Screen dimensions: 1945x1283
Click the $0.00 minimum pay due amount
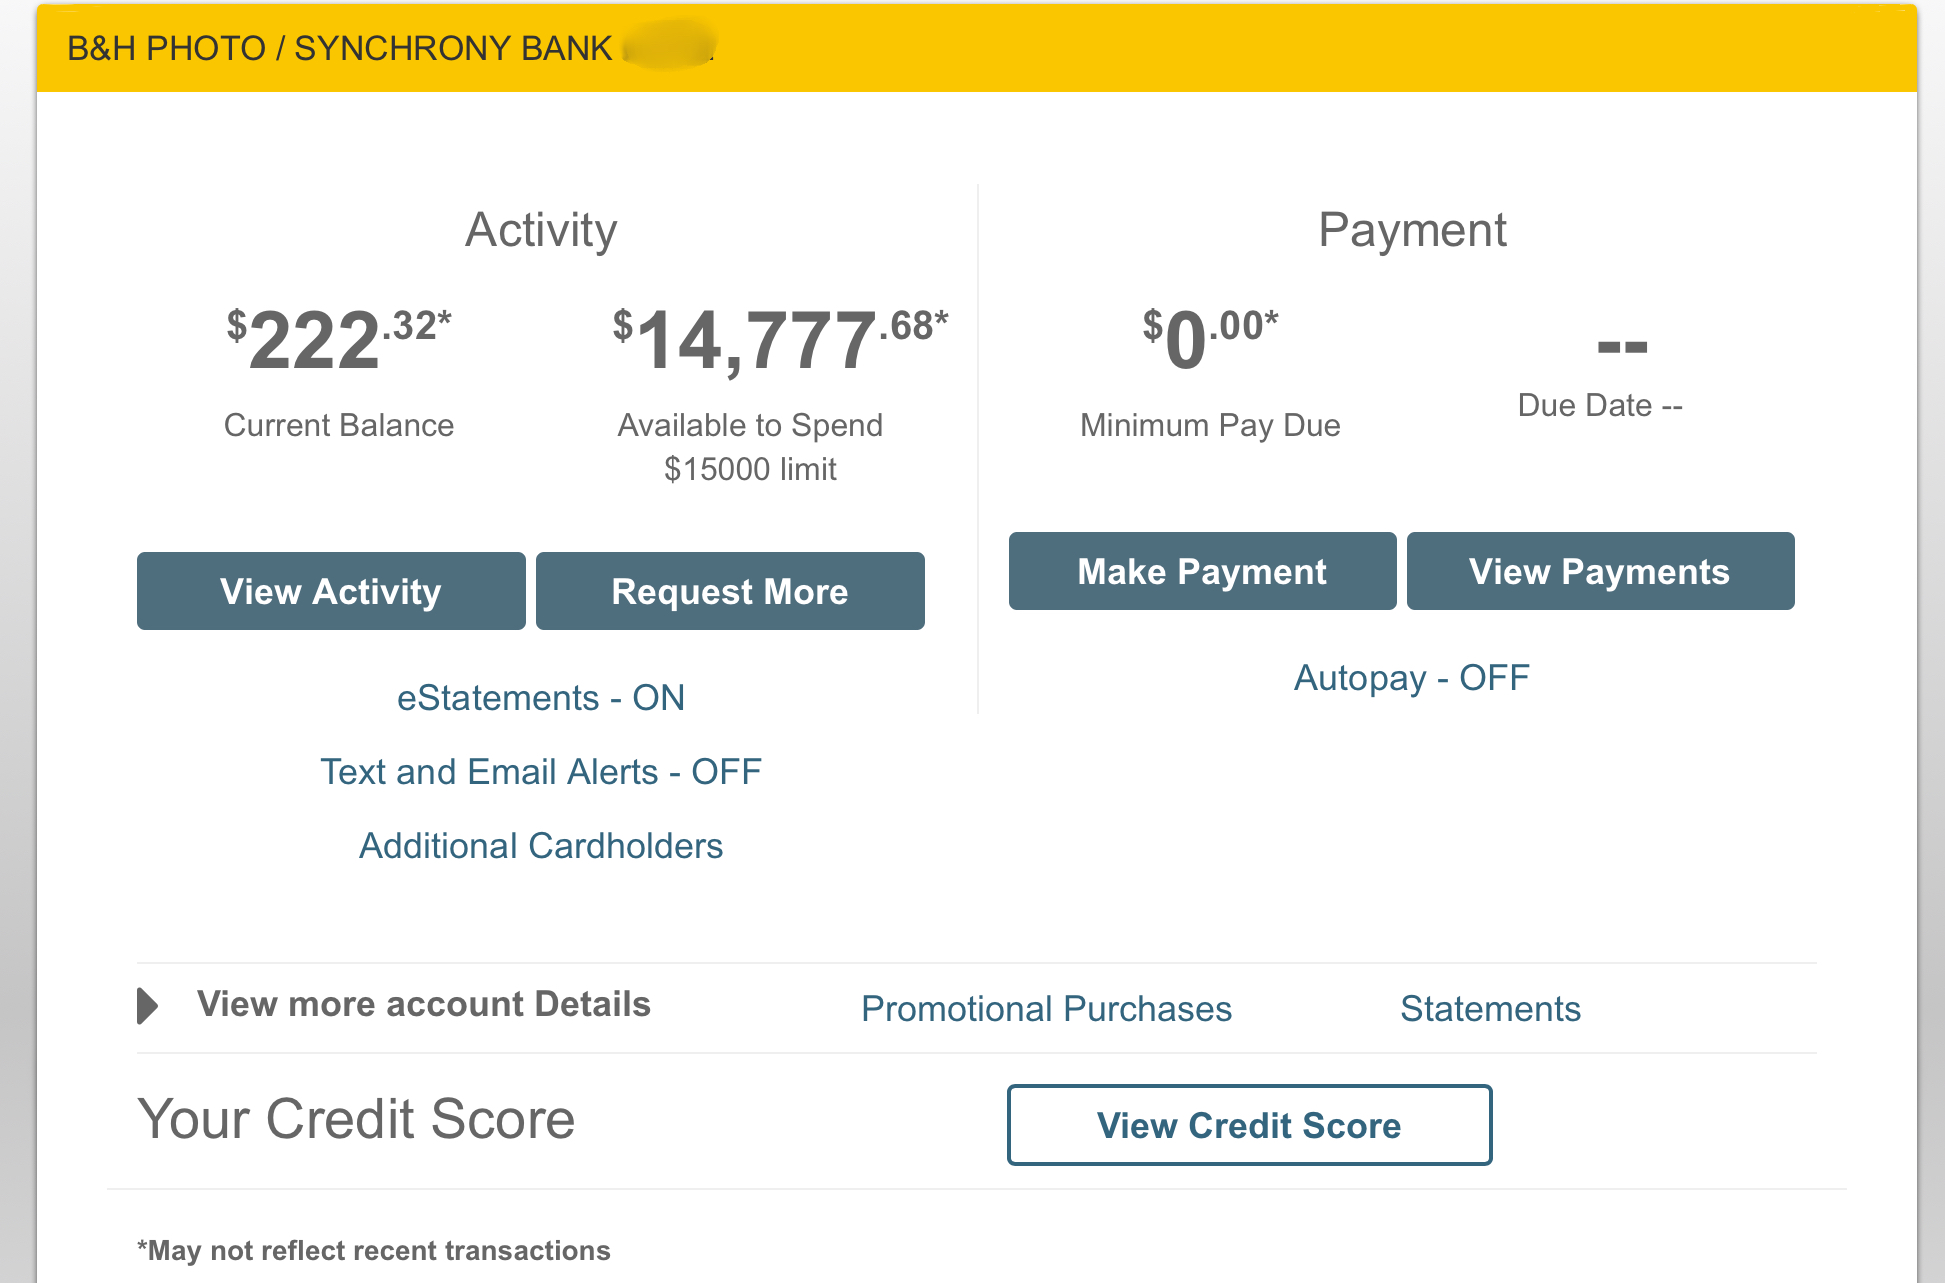coord(1210,340)
